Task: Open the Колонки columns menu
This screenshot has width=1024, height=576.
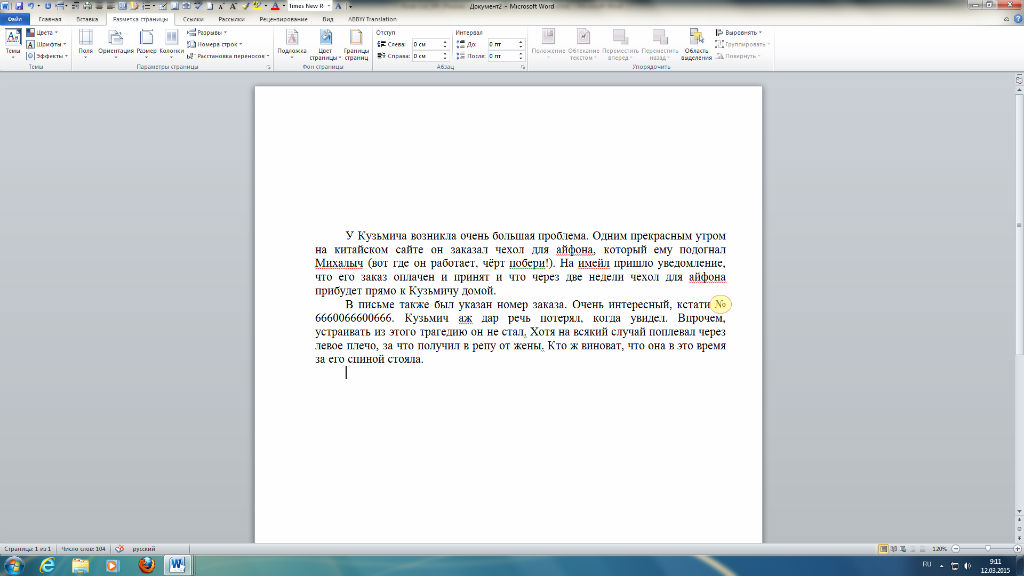Action: click(x=171, y=44)
